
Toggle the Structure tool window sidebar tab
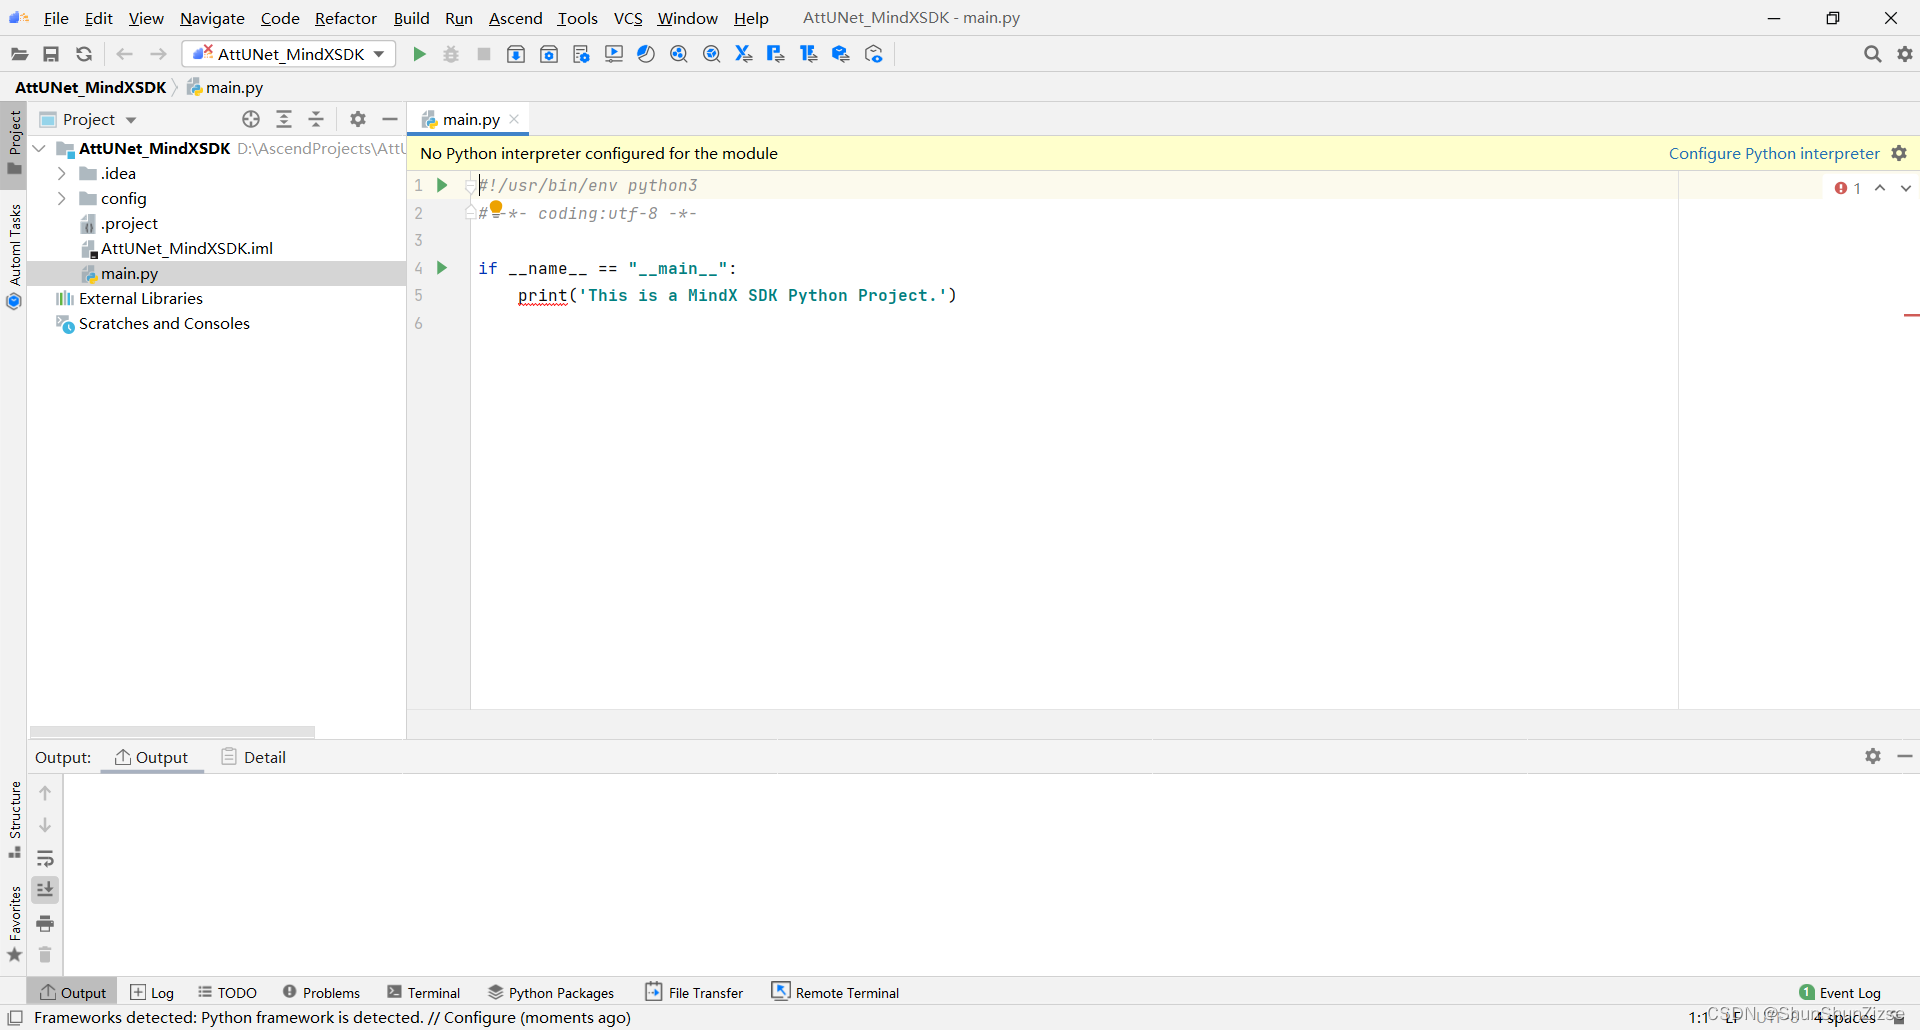(14, 819)
